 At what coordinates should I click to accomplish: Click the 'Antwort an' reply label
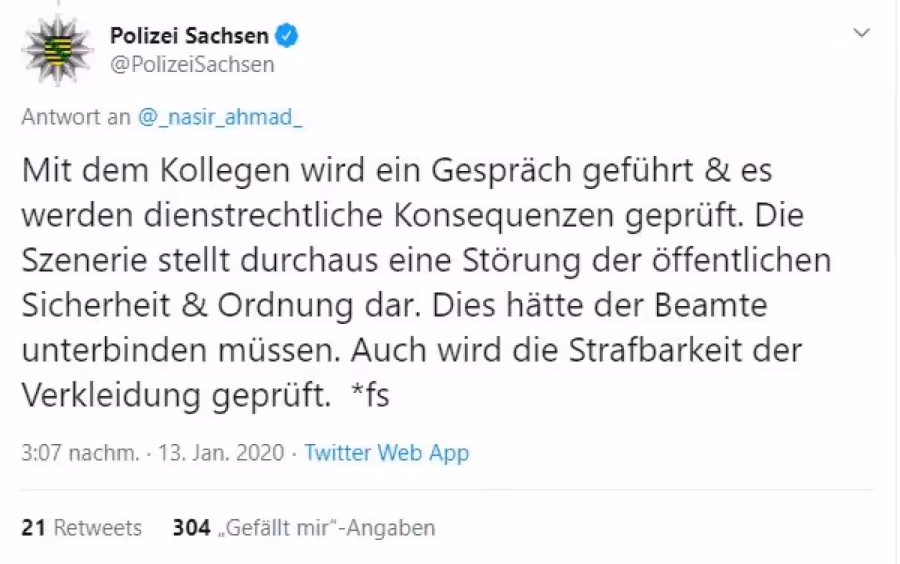click(76, 117)
